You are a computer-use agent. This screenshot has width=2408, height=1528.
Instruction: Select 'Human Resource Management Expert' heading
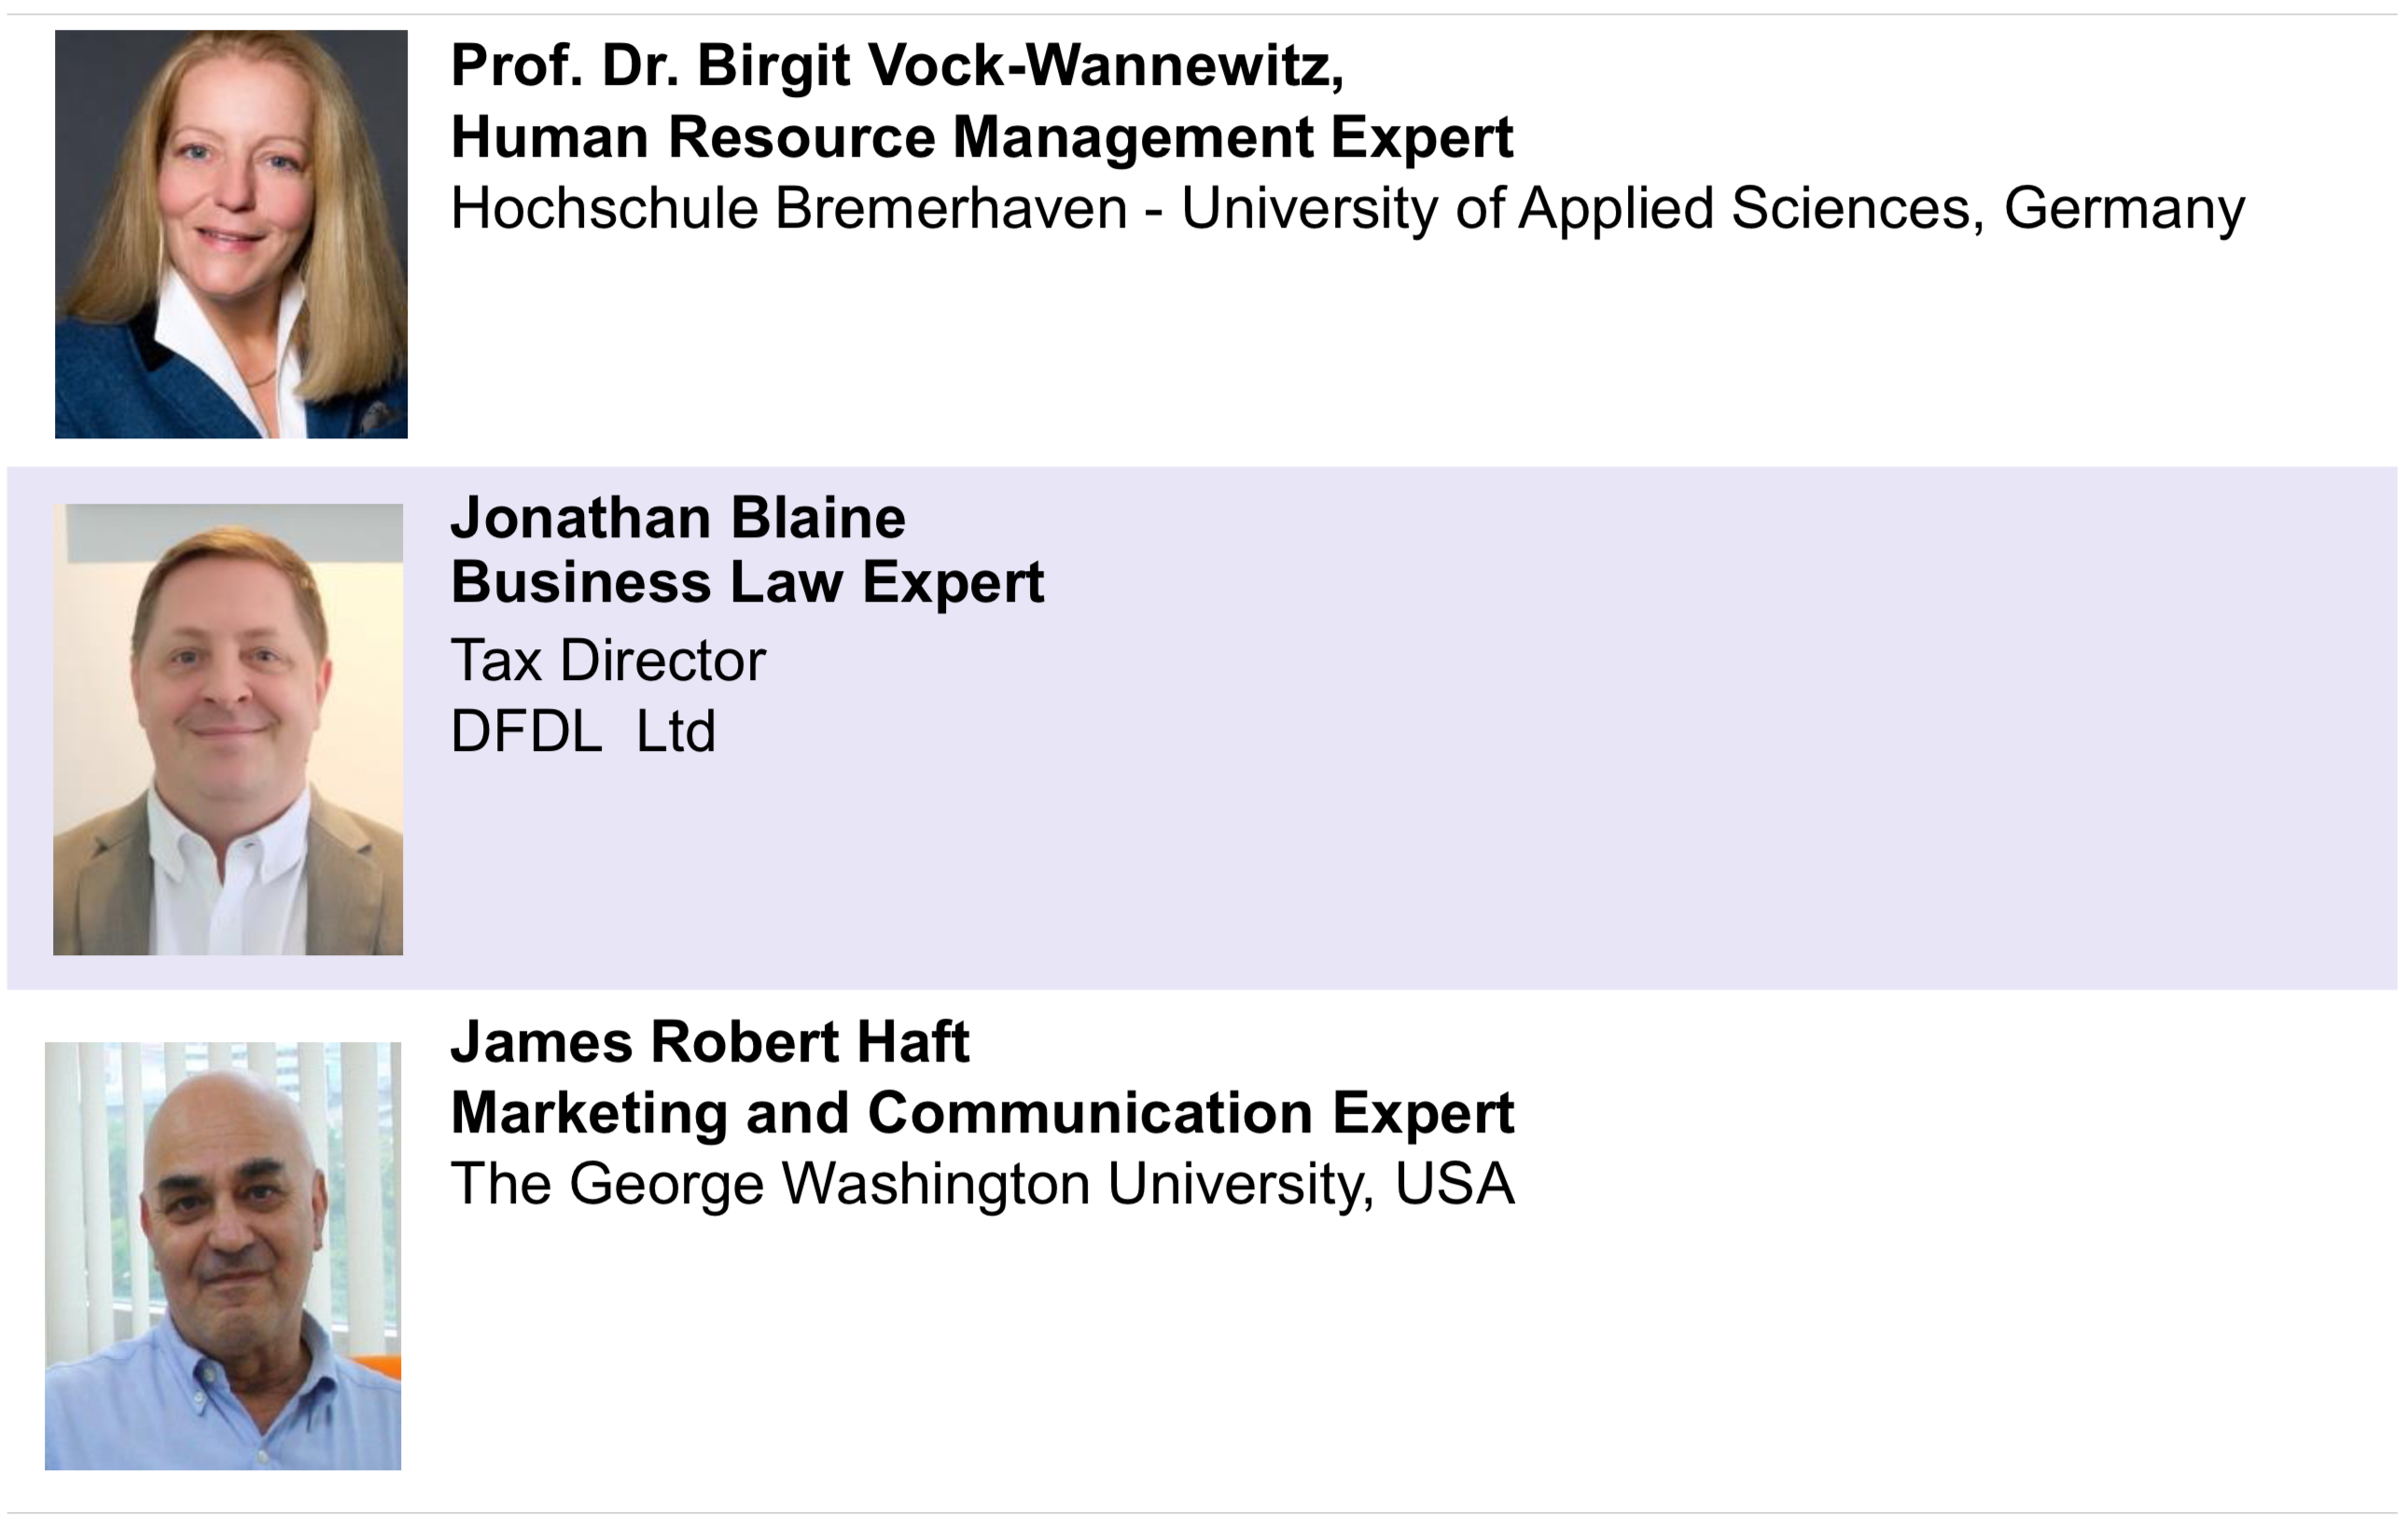(981, 137)
